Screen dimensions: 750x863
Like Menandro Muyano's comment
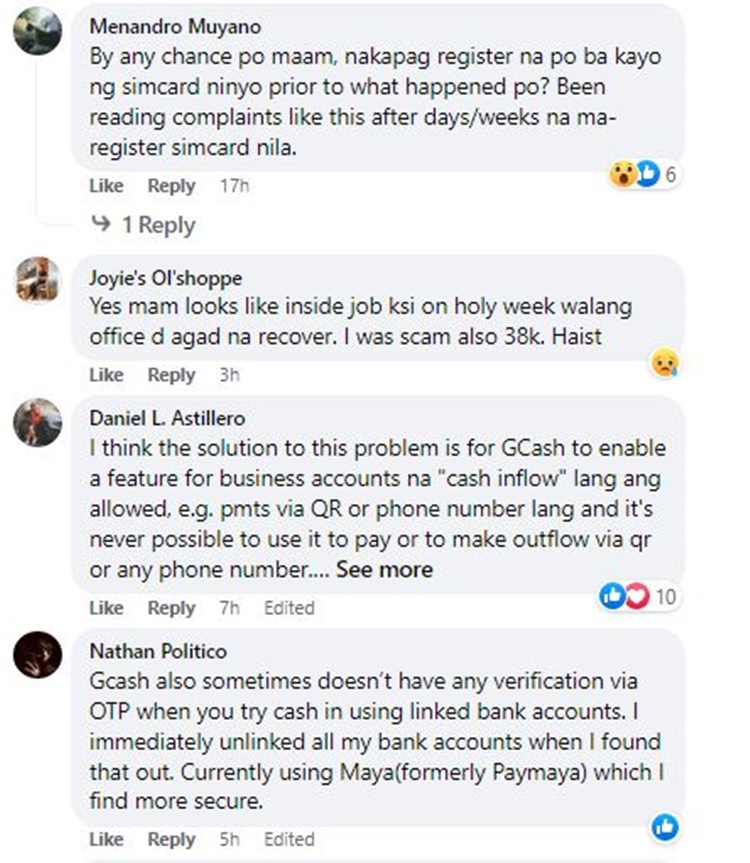tap(106, 186)
